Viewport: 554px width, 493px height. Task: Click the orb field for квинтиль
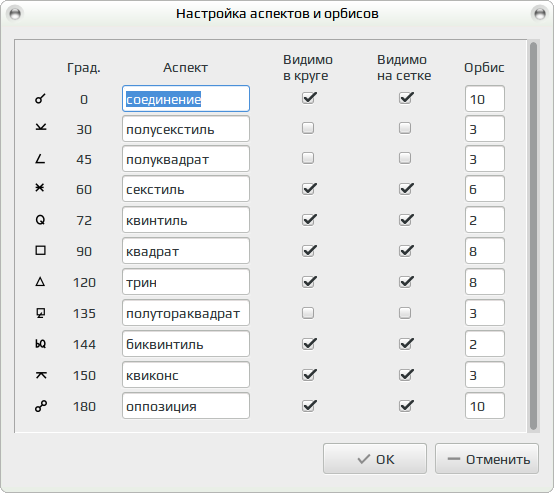pyautogui.click(x=485, y=220)
